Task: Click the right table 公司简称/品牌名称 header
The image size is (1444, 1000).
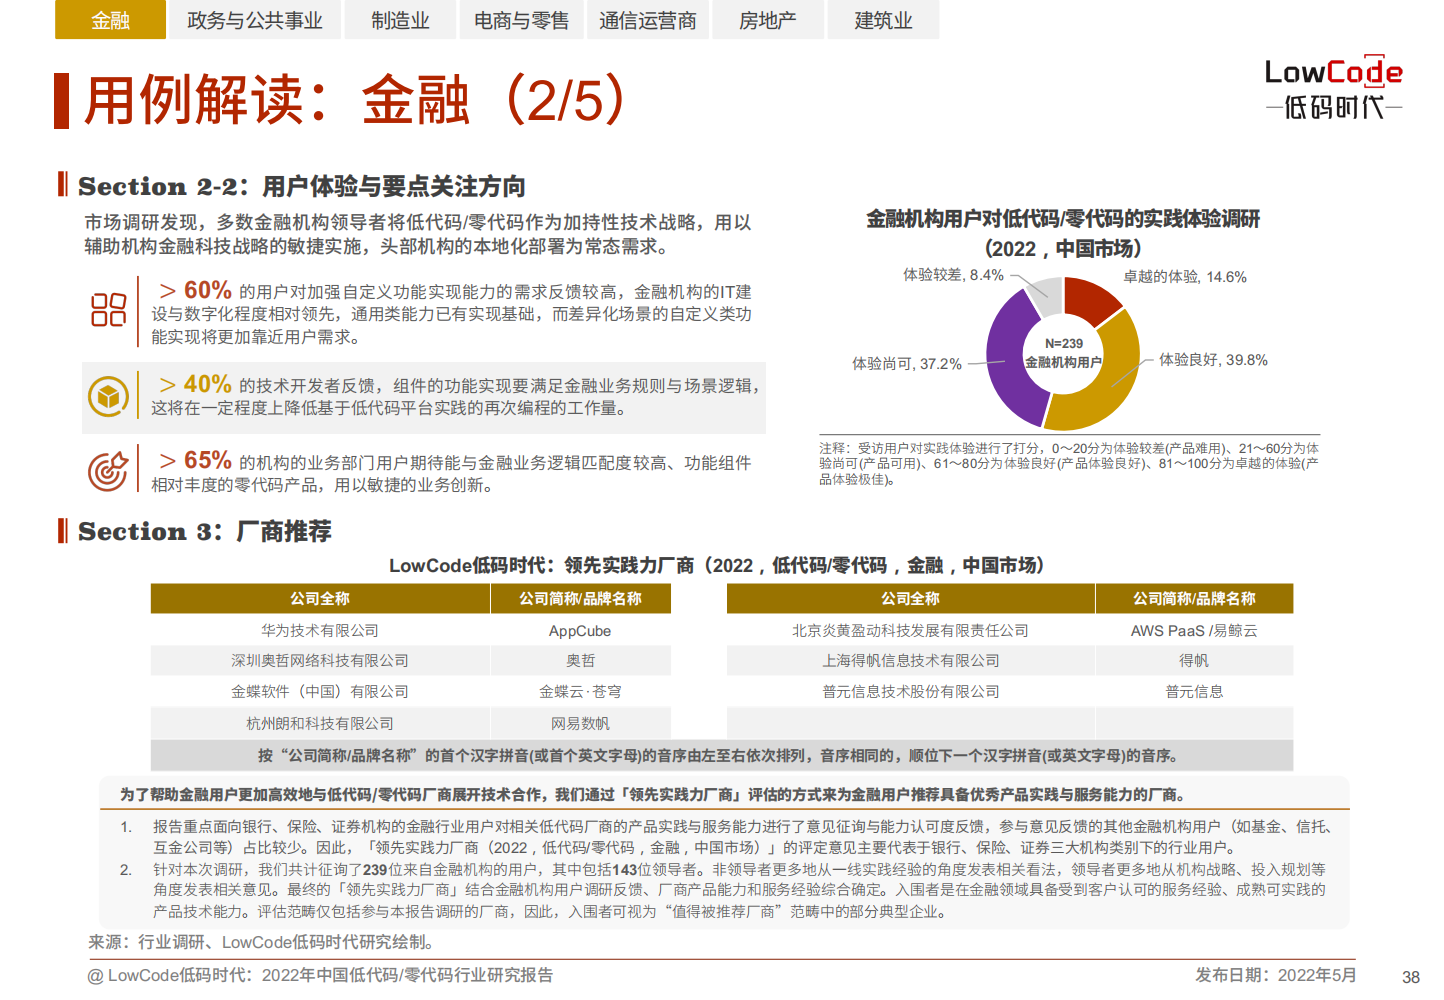Action: pyautogui.click(x=1194, y=598)
